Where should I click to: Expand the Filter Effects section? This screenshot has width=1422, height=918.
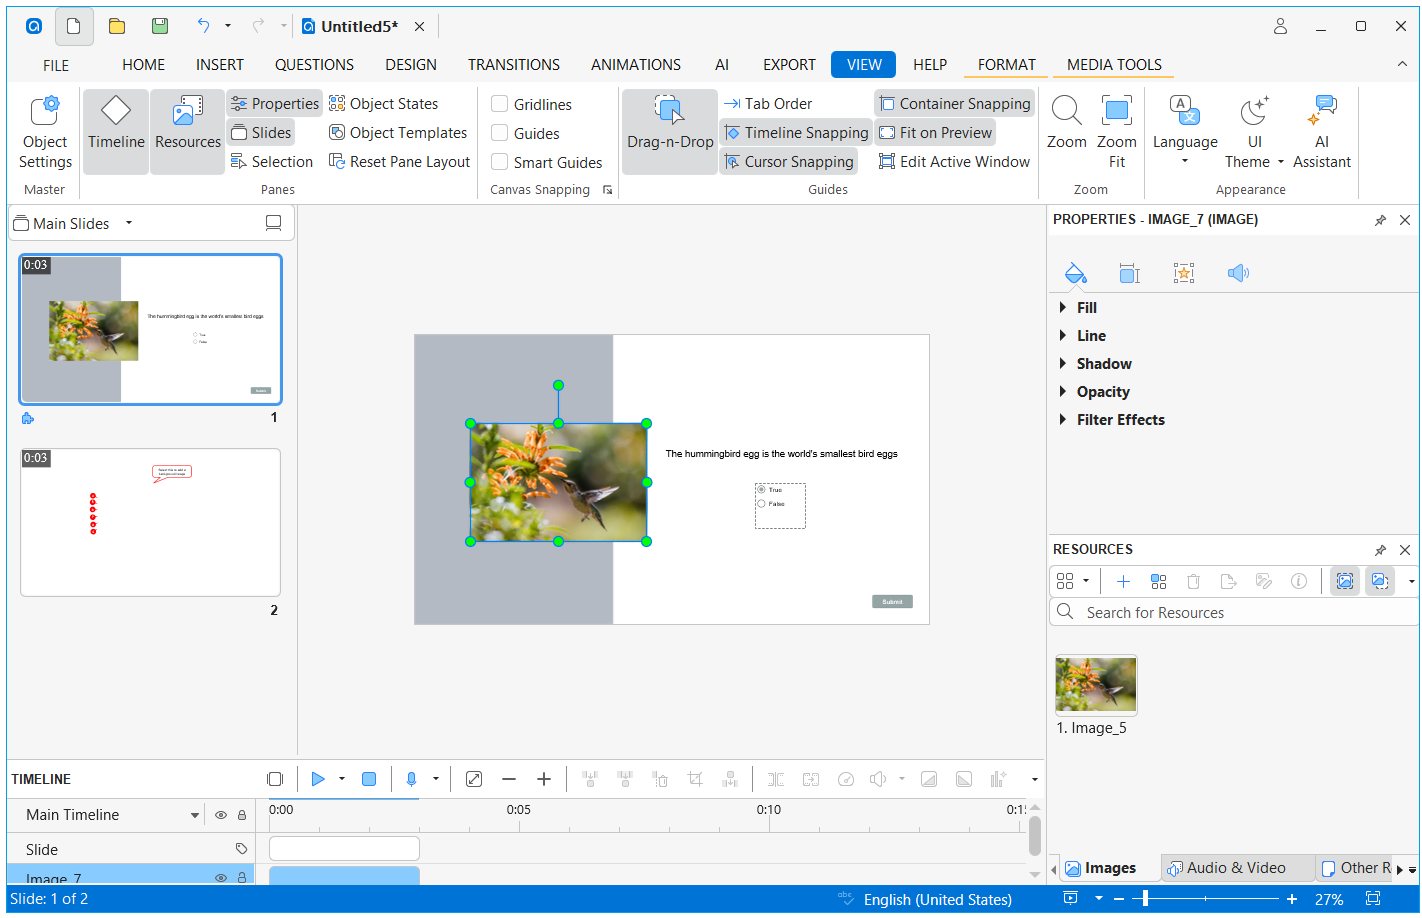tap(1120, 420)
